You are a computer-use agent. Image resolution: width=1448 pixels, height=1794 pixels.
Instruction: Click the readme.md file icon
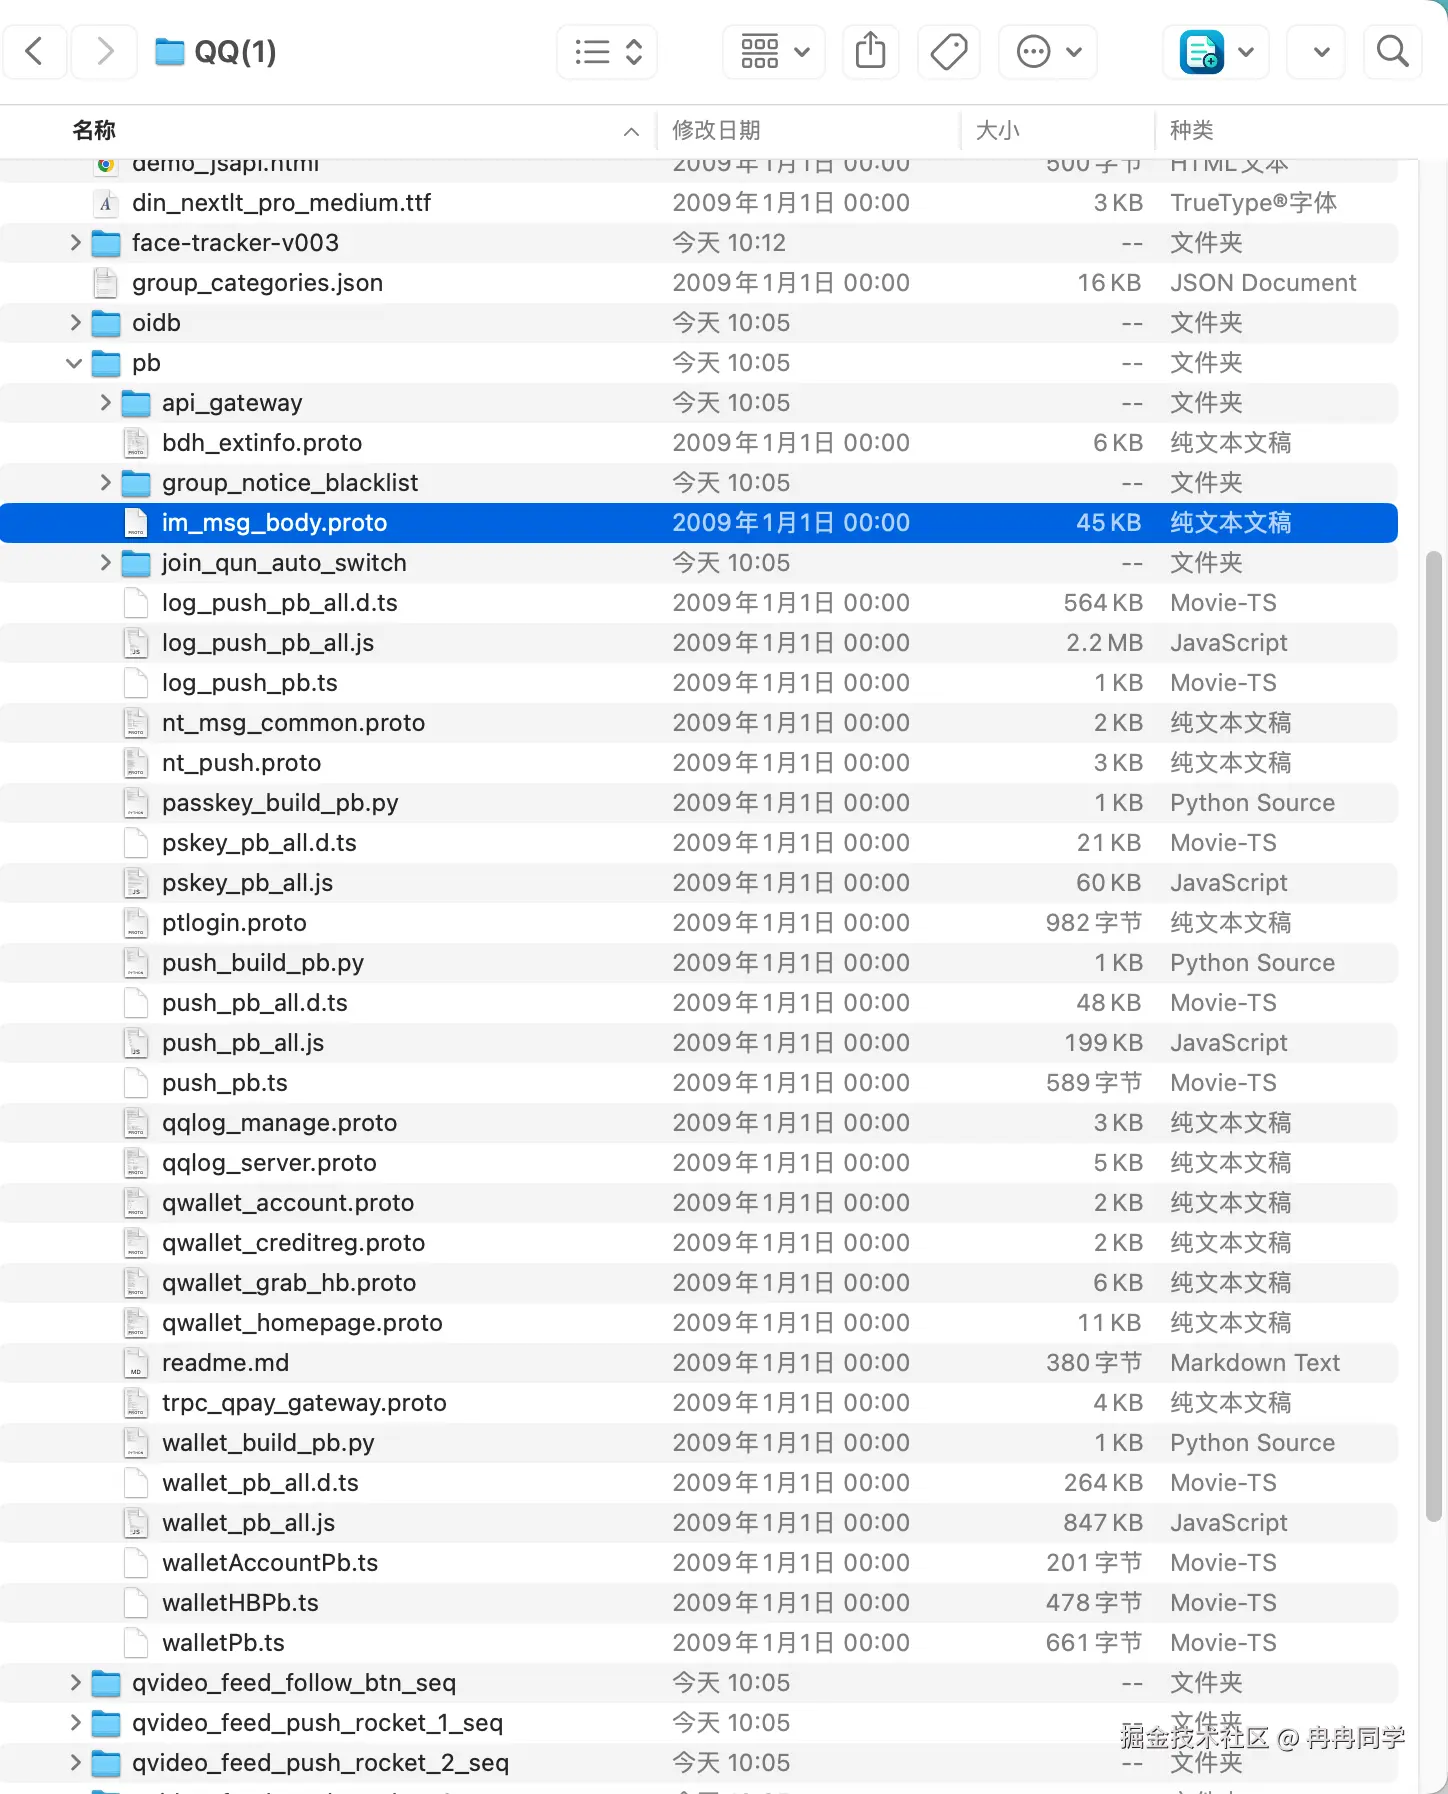pyautogui.click(x=136, y=1363)
